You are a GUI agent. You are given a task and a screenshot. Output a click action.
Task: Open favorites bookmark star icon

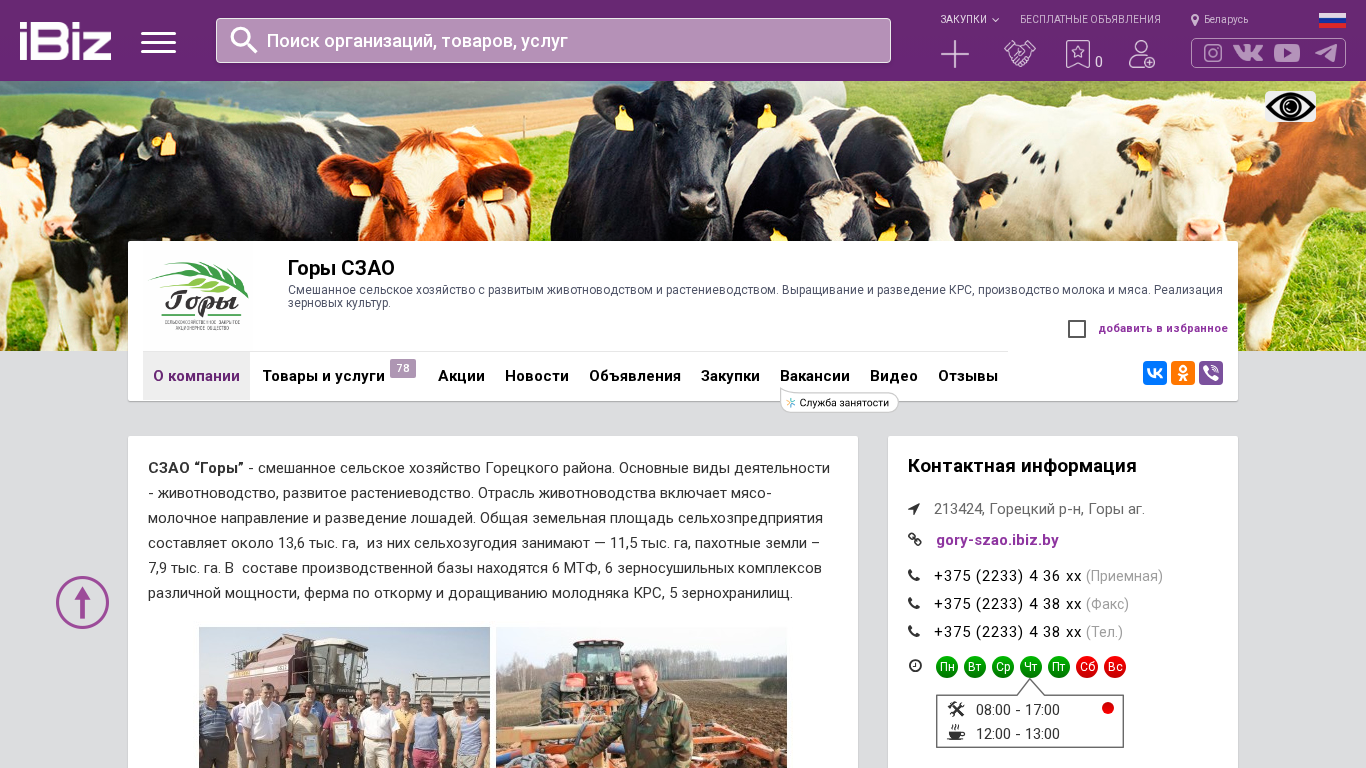click(1078, 54)
